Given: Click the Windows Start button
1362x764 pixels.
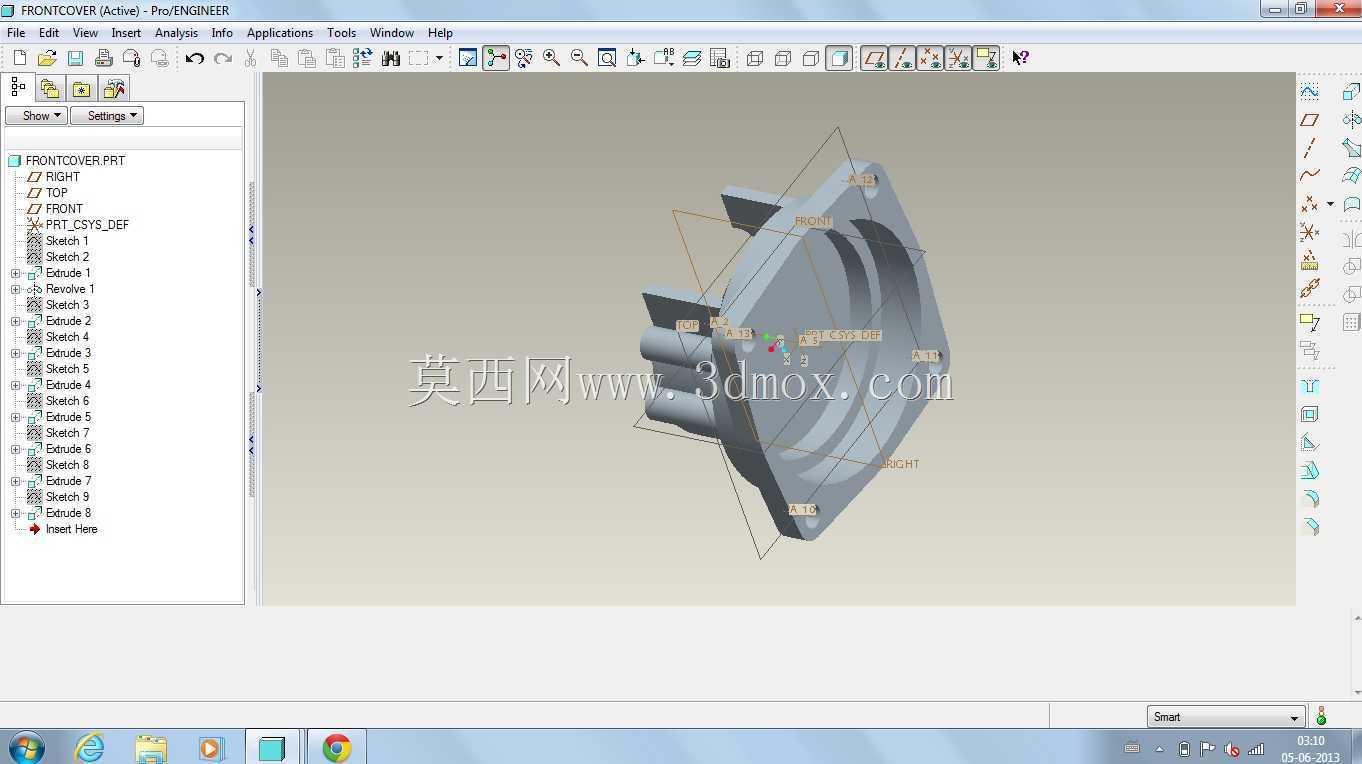Looking at the screenshot, I should (x=26, y=747).
